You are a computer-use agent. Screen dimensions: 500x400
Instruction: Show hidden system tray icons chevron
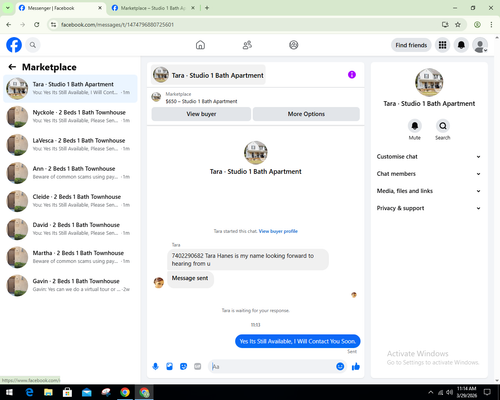(431, 392)
